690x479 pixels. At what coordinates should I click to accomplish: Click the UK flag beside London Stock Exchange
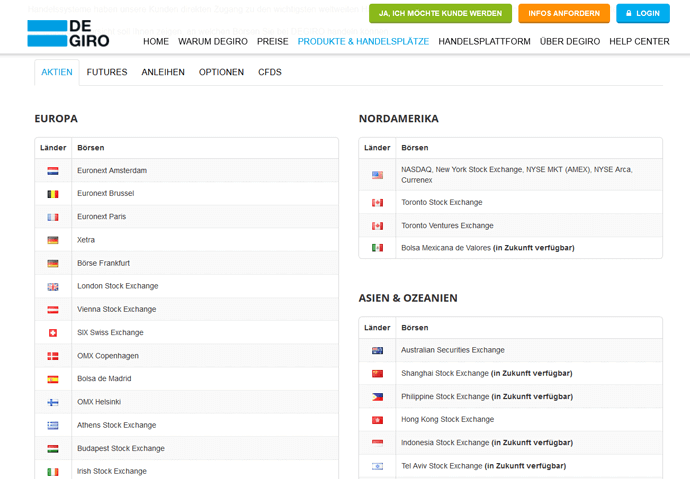pyautogui.click(x=53, y=287)
